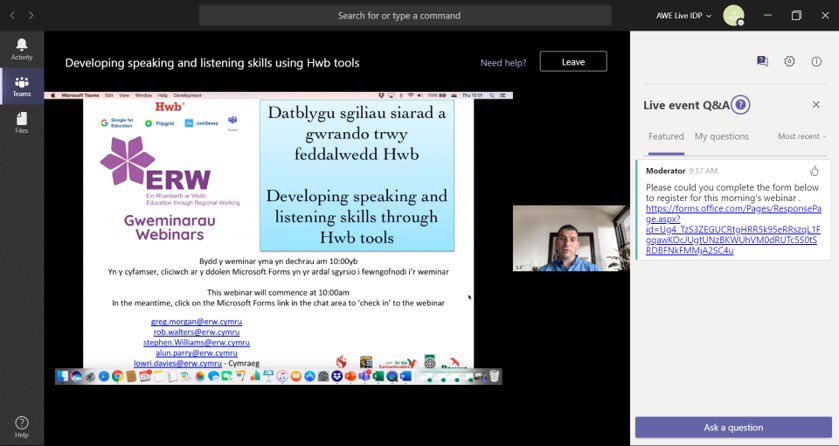Open the forms.office.com registration link
The width and height of the screenshot is (839, 446).
click(733, 229)
